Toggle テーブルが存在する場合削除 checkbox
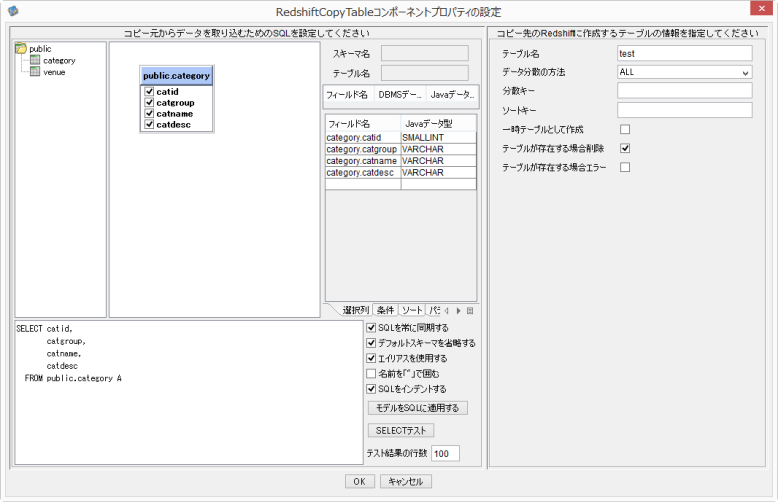The width and height of the screenshot is (778, 502). [x=625, y=148]
